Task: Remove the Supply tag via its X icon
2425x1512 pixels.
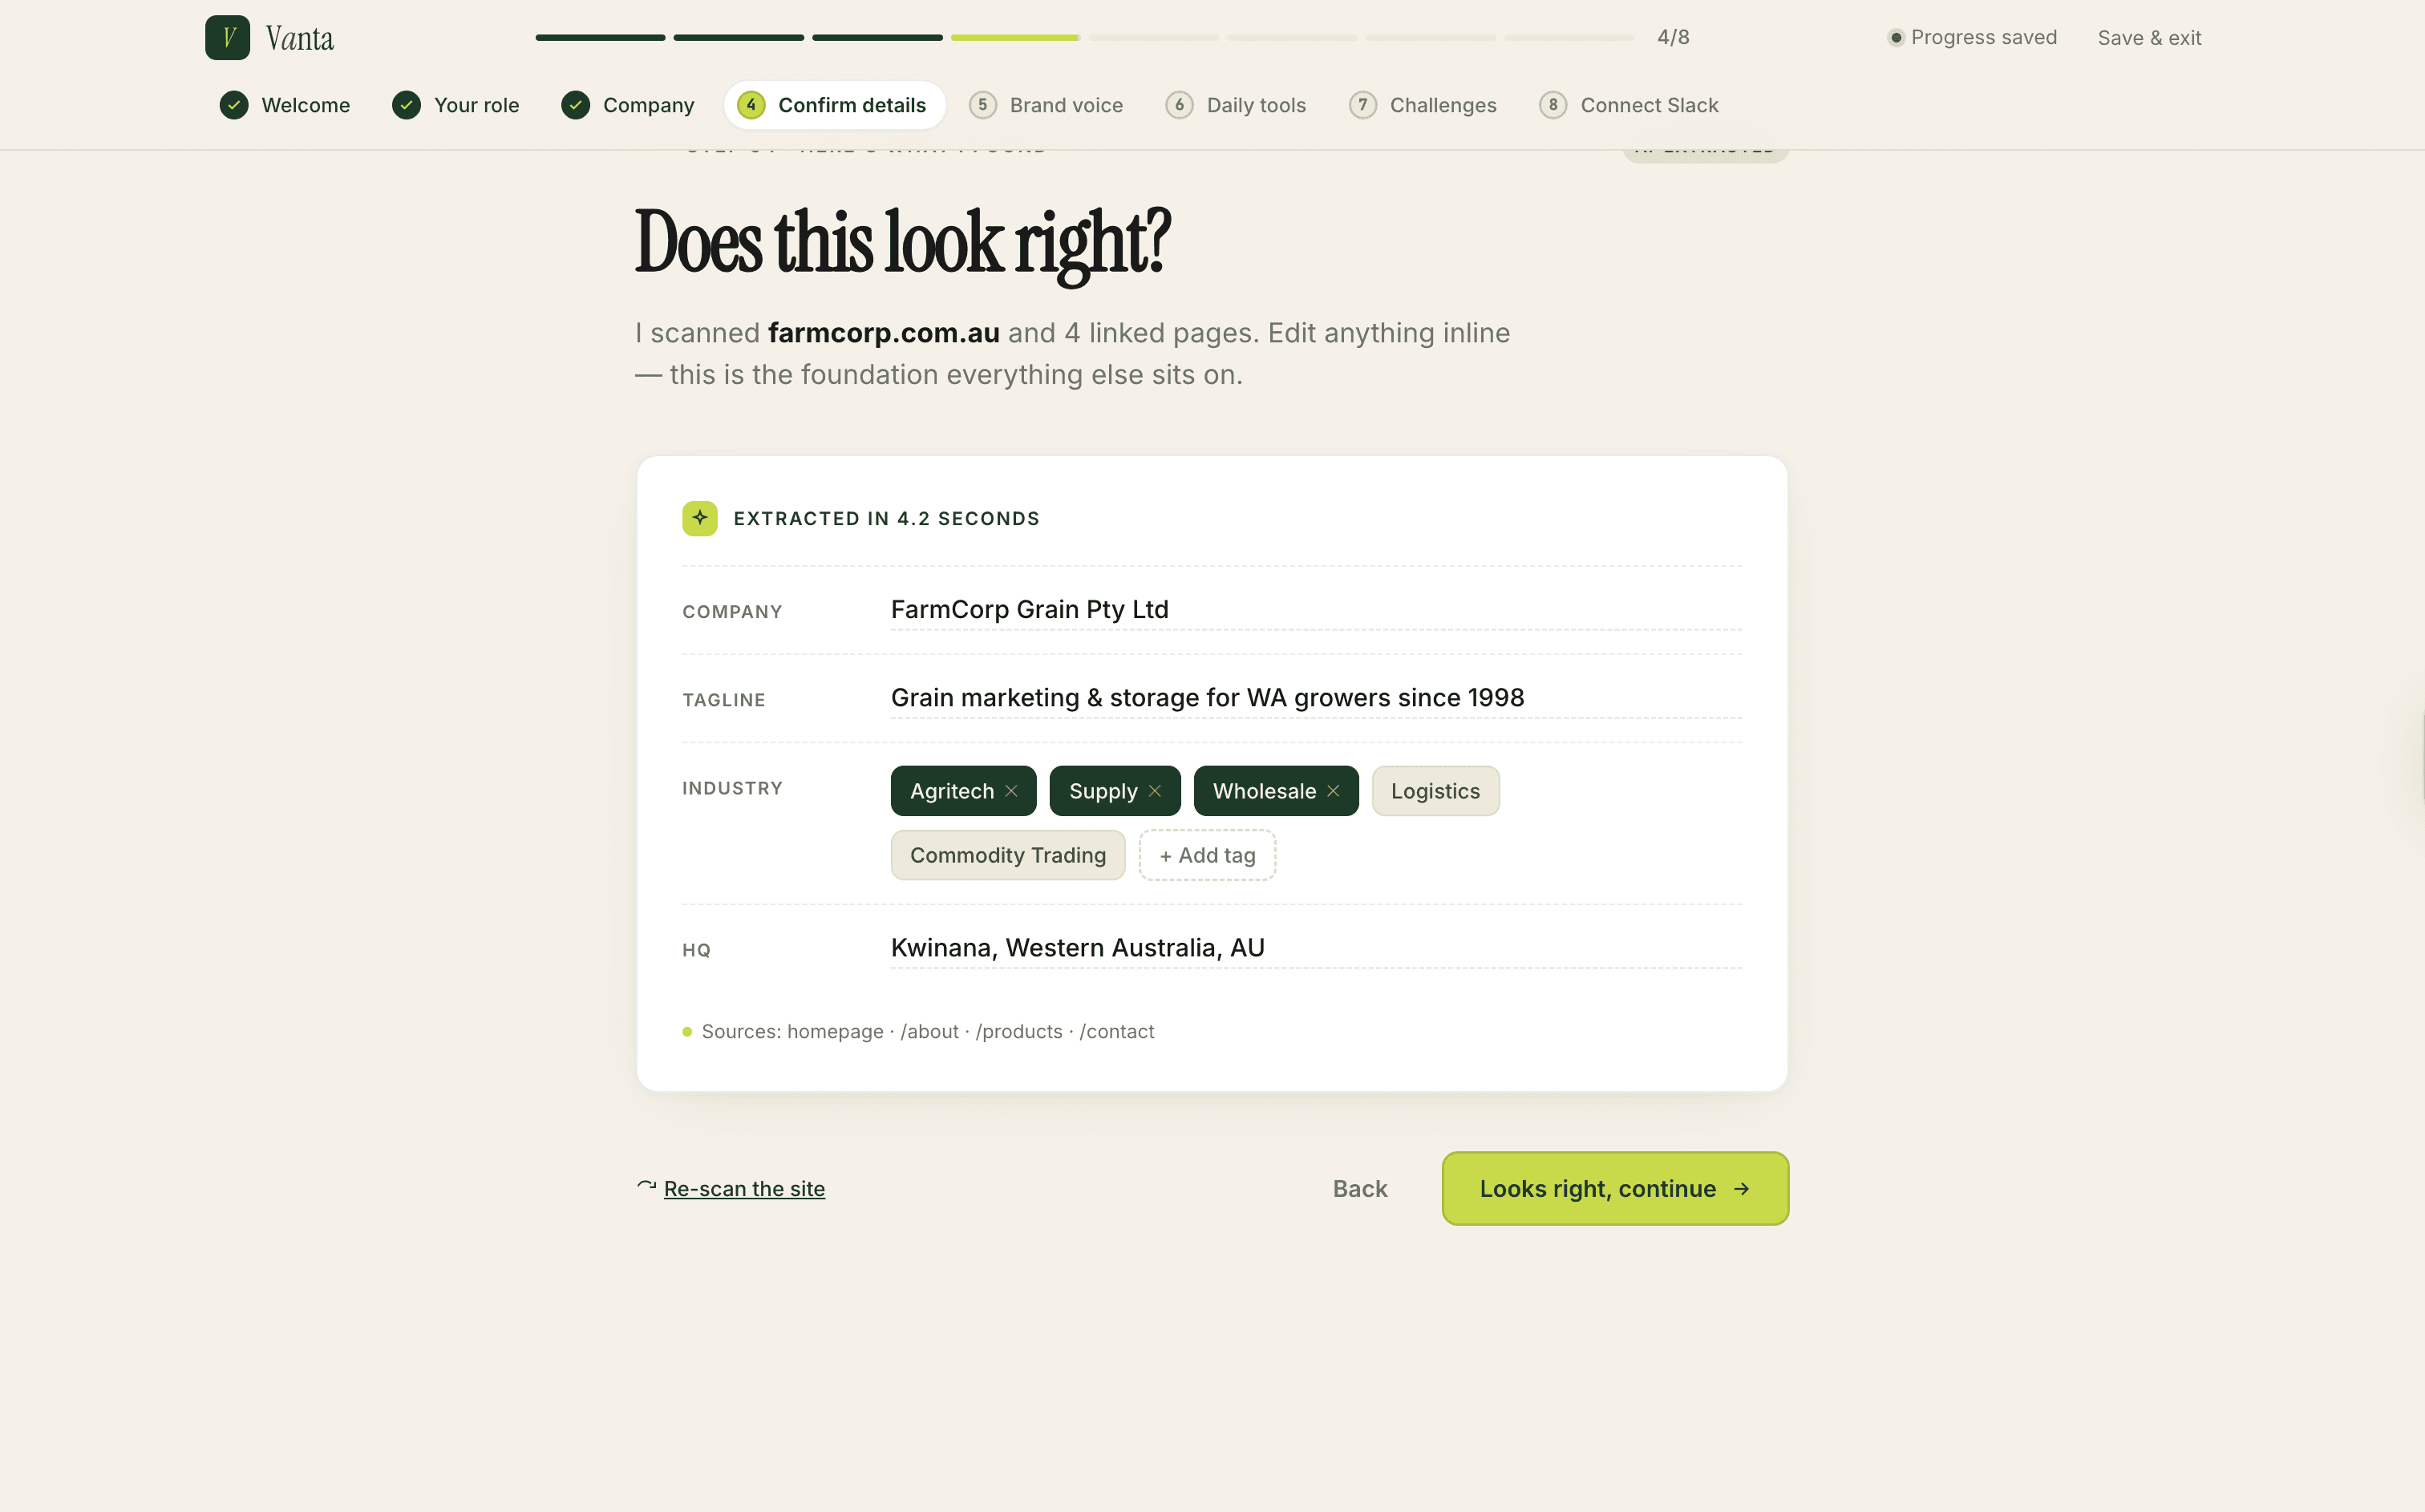Action: click(x=1155, y=790)
